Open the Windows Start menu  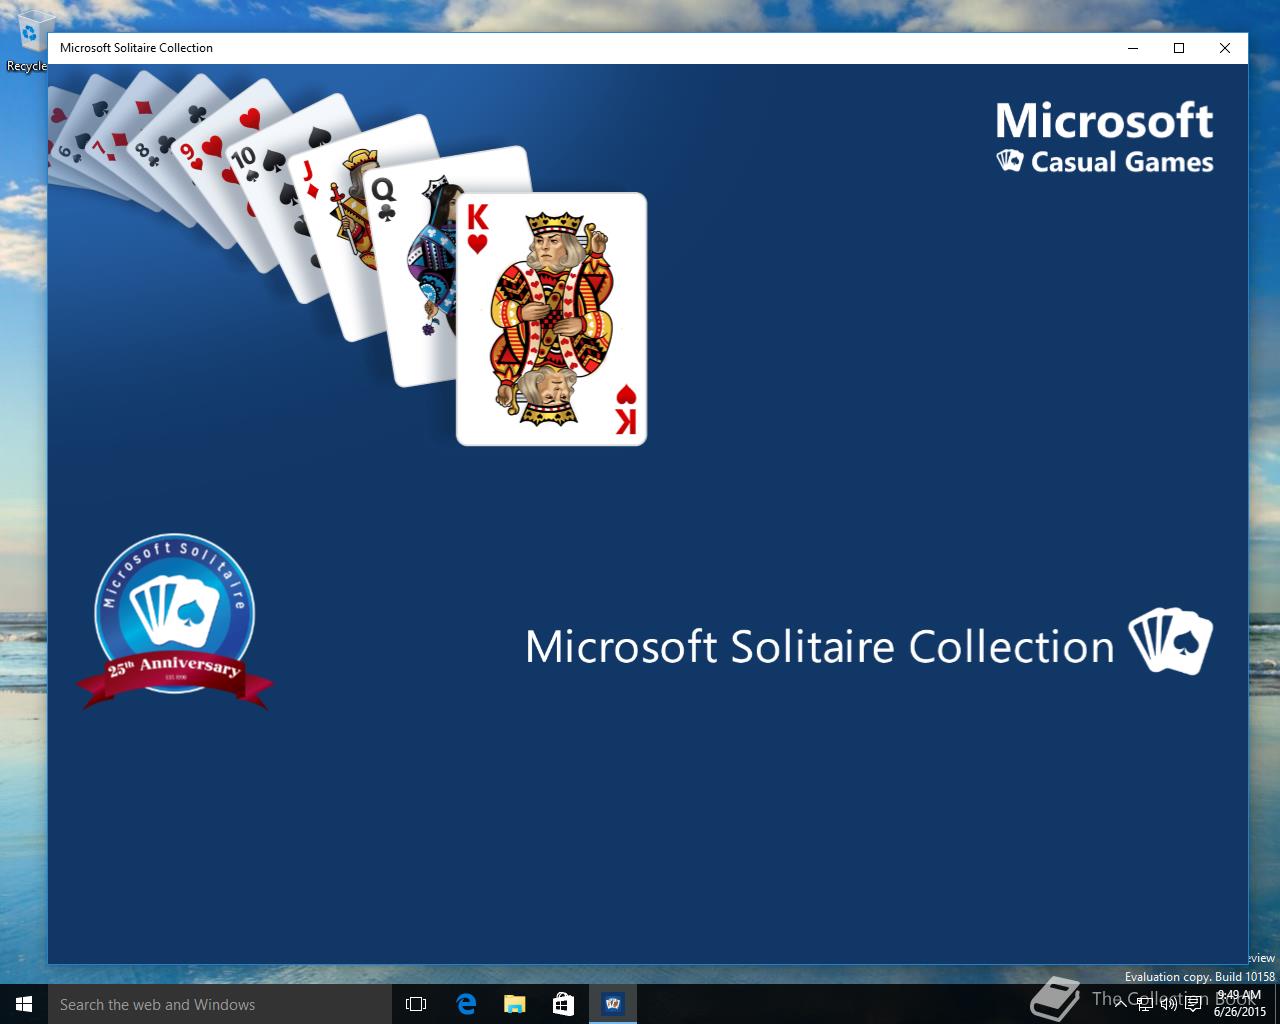click(x=24, y=1004)
